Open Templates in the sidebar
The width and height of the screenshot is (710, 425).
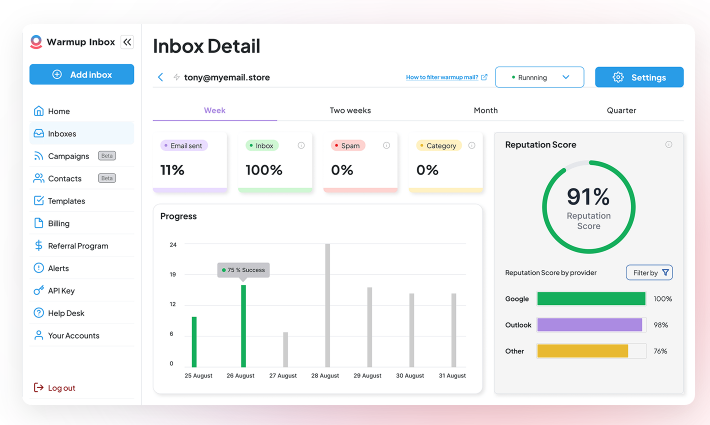82,201
